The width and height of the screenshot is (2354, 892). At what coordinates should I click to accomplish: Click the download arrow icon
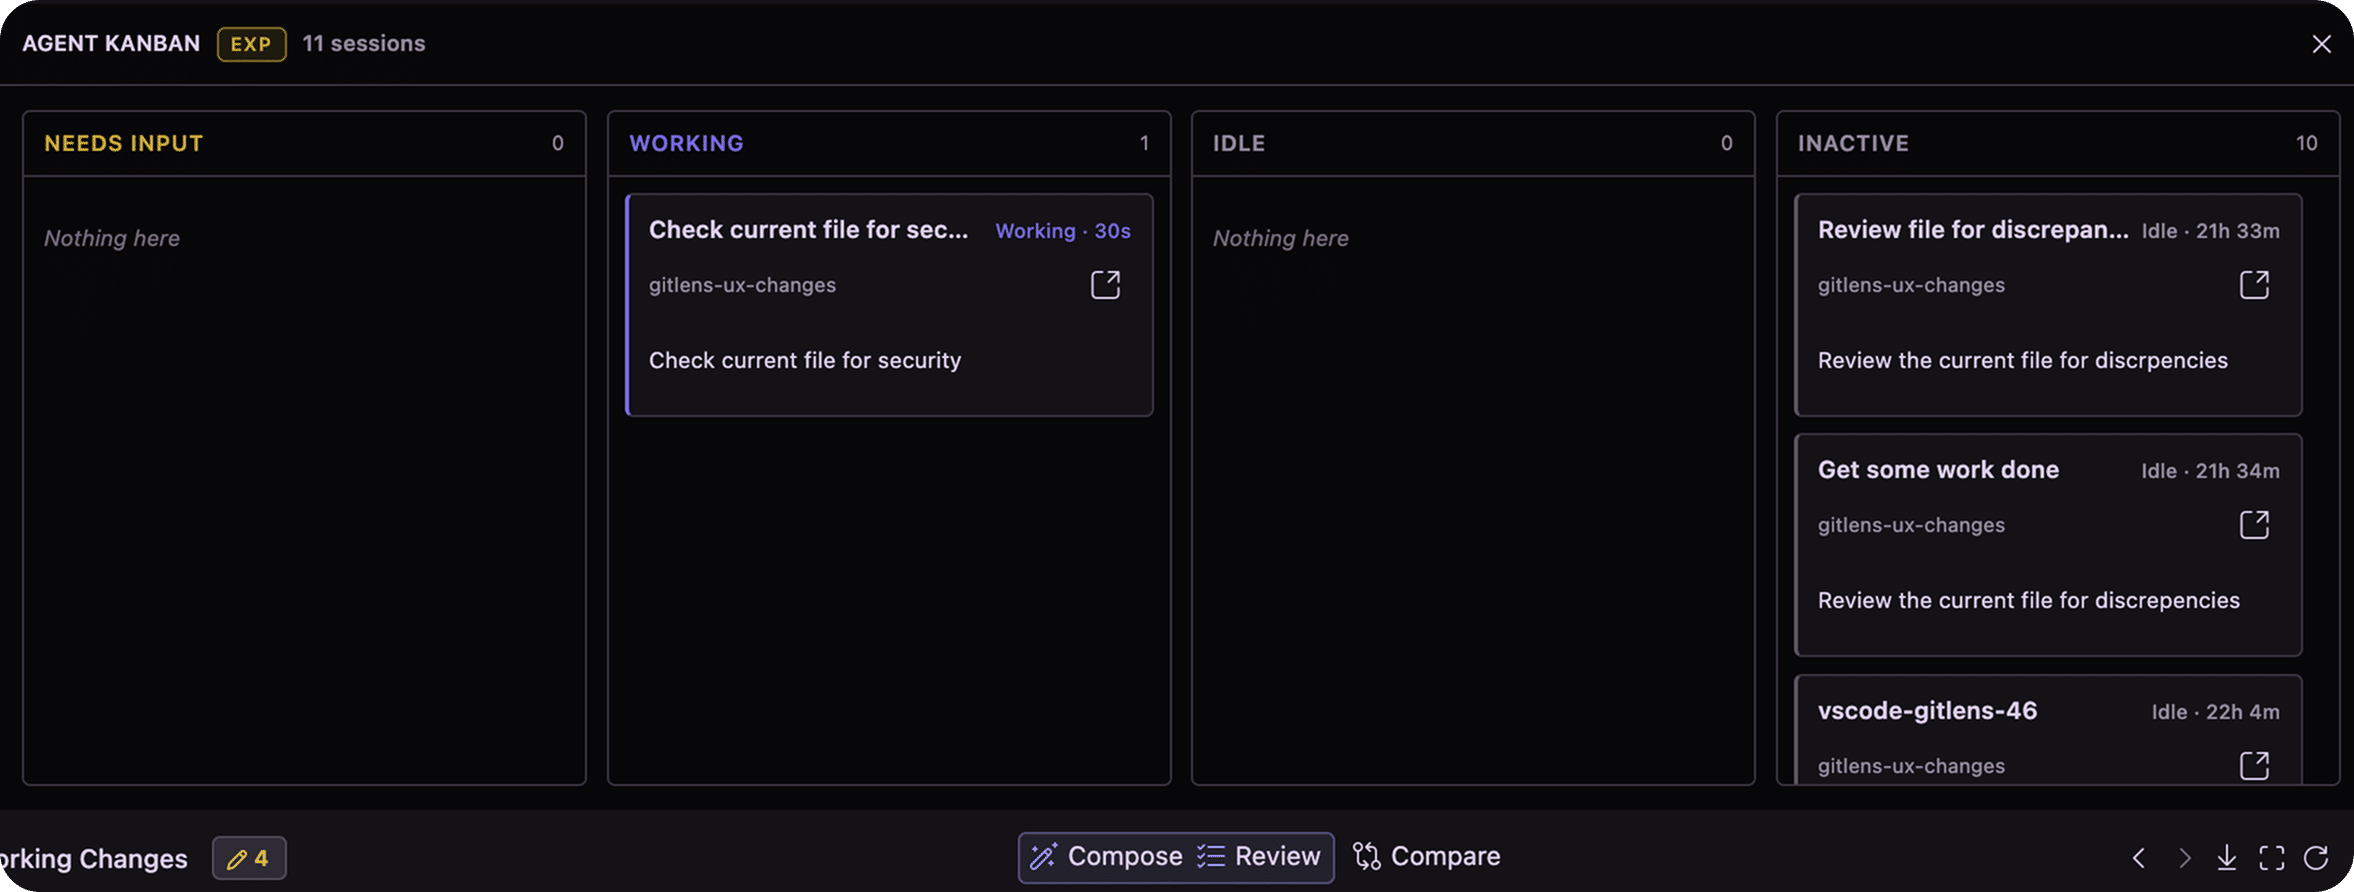(2227, 858)
